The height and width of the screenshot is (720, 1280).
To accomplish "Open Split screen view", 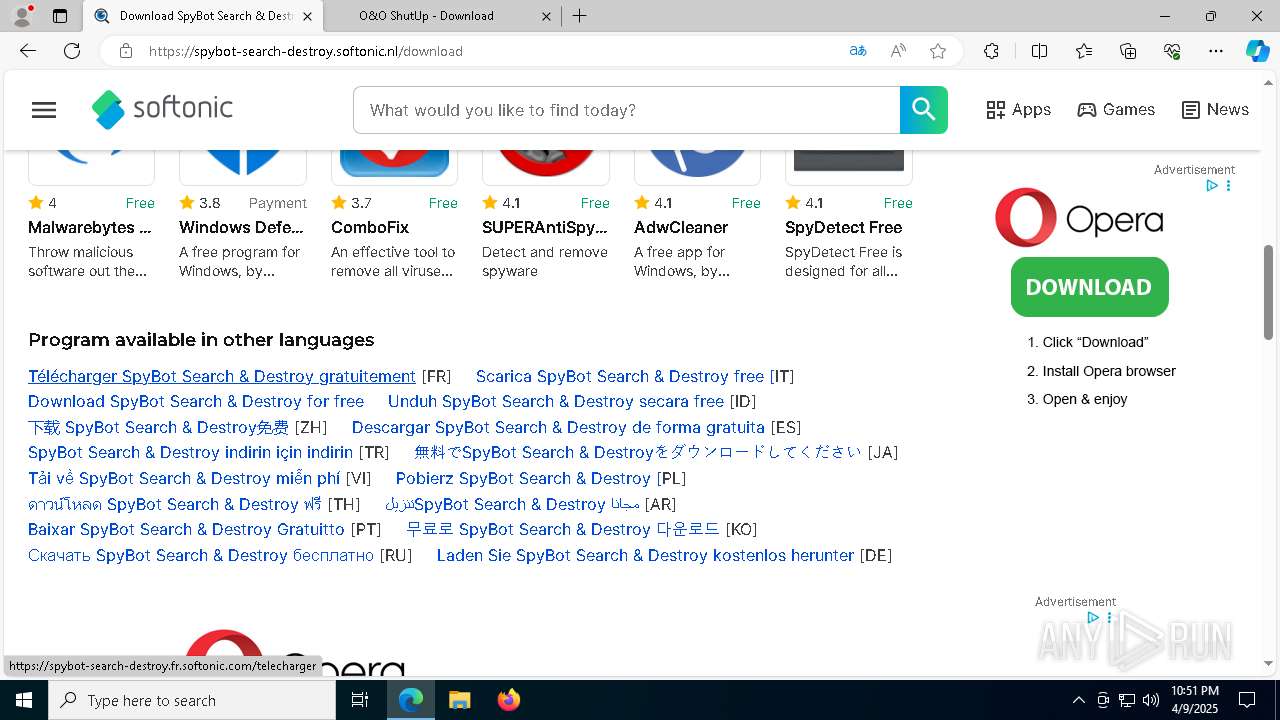I will click(x=1039, y=51).
